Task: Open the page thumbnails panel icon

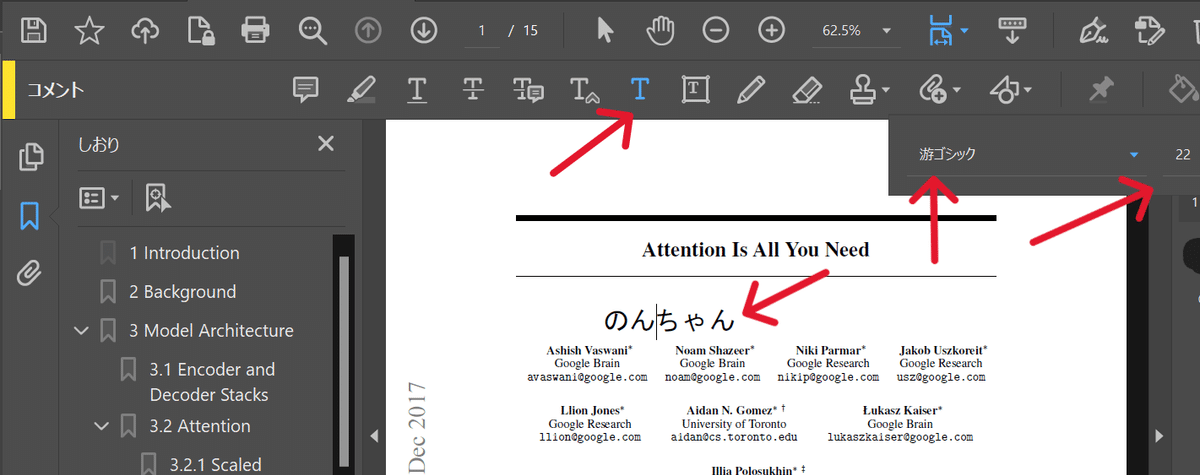Action: [30, 156]
